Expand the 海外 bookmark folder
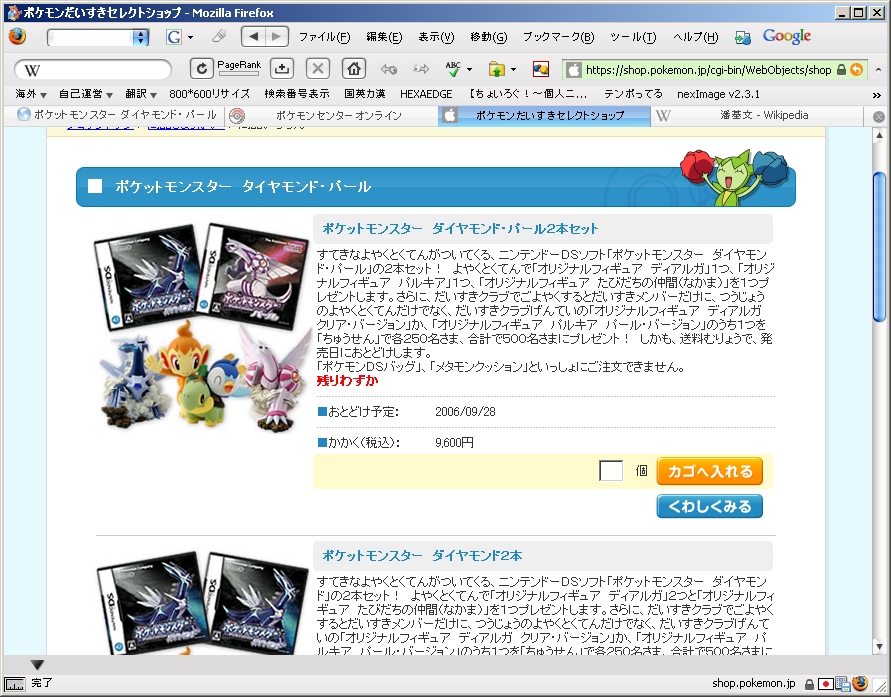Image resolution: width=891 pixels, height=697 pixels. (31, 94)
